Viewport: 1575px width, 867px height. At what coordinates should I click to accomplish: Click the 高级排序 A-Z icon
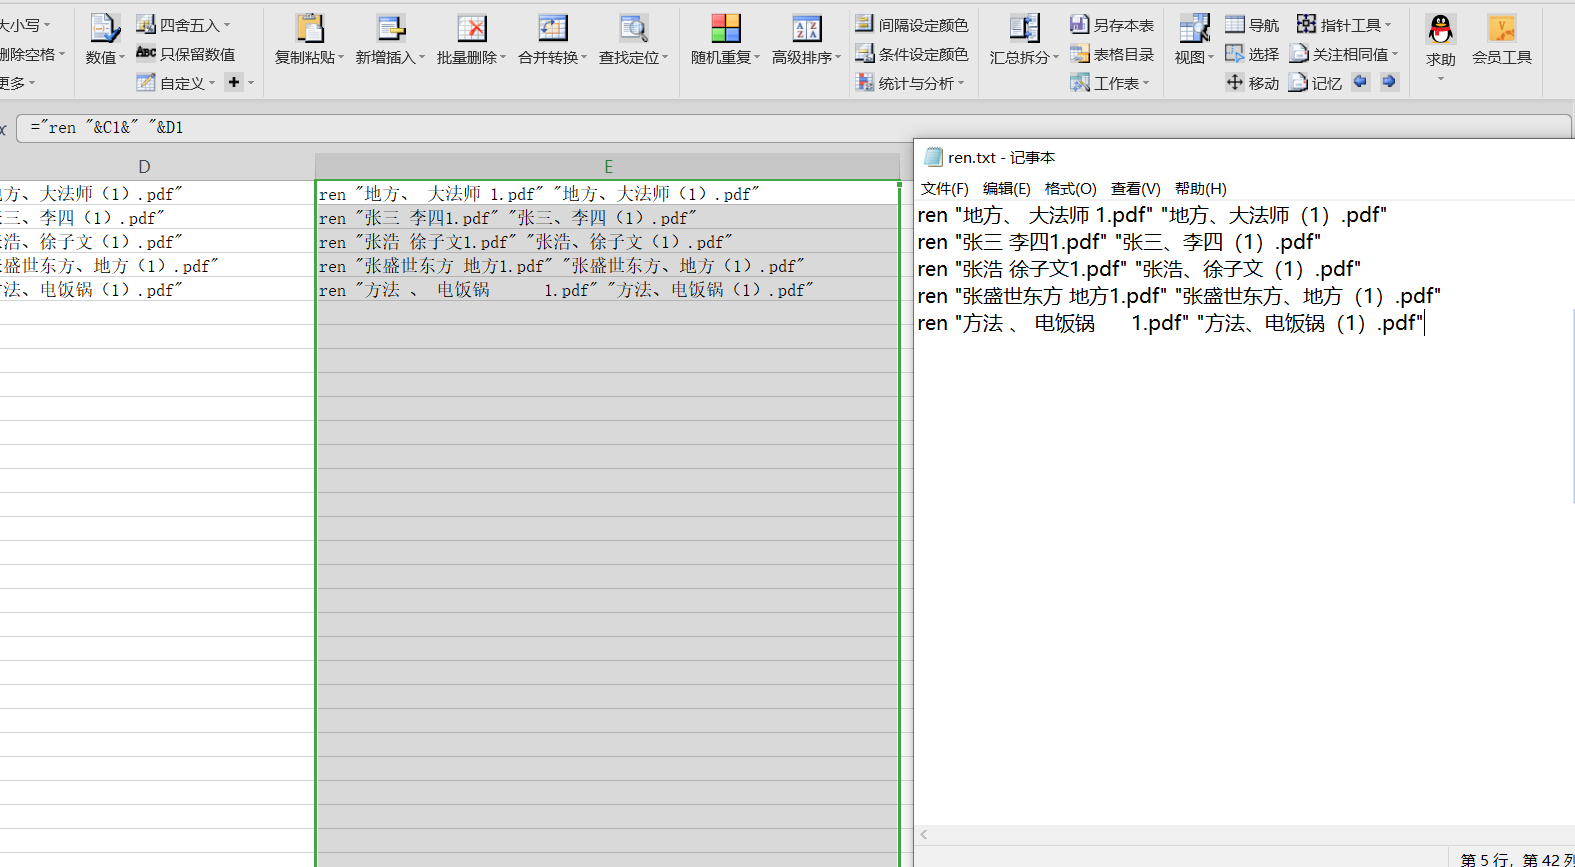coord(806,28)
